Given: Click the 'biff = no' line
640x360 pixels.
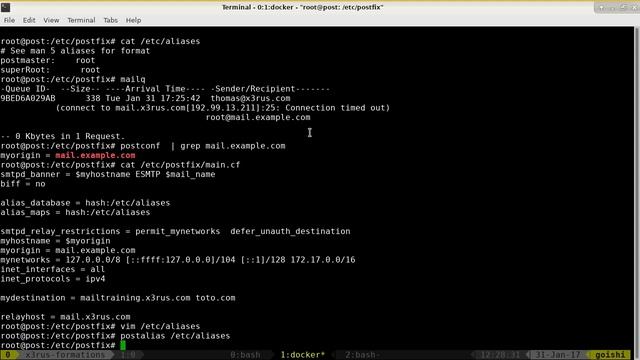Looking at the screenshot, I should coord(23,184).
